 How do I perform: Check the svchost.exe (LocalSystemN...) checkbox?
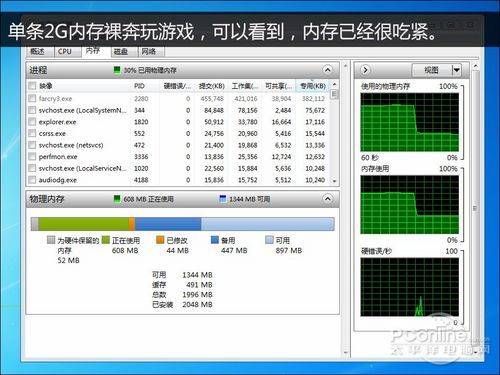[x=32, y=110]
